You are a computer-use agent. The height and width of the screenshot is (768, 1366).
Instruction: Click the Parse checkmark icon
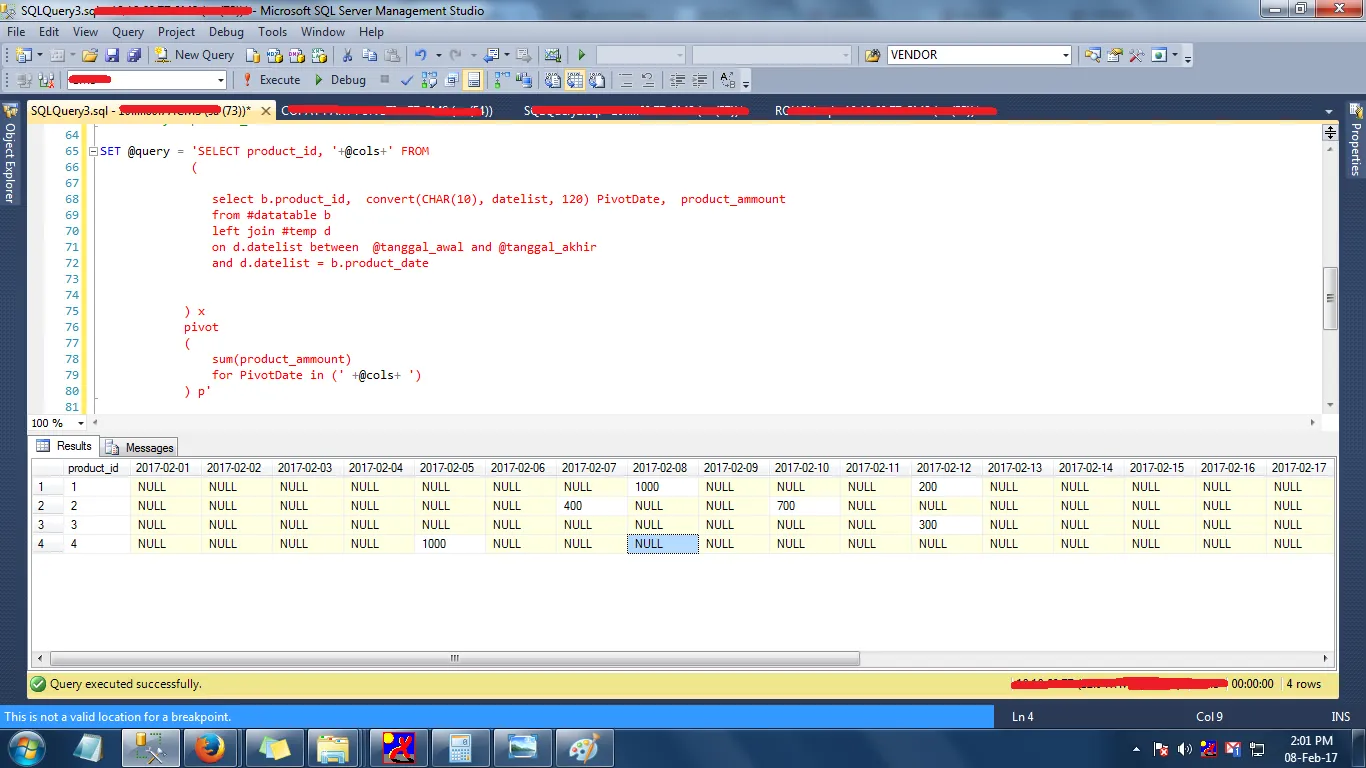point(407,80)
